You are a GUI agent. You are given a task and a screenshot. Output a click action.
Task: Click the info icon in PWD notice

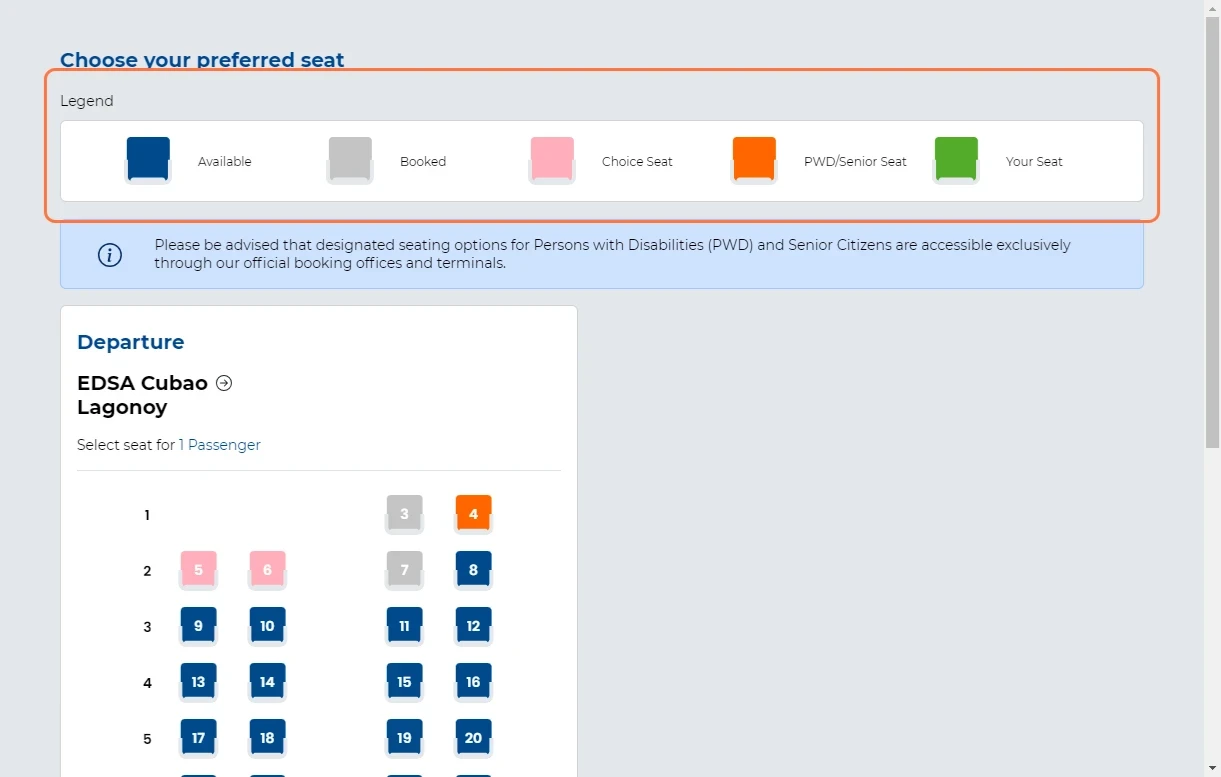[110, 255]
